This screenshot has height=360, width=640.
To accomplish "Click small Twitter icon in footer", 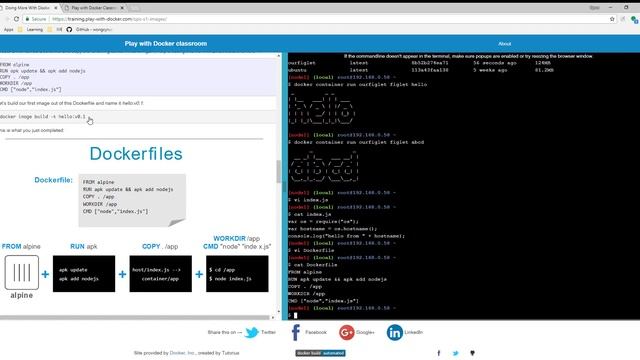I will 456,353.
